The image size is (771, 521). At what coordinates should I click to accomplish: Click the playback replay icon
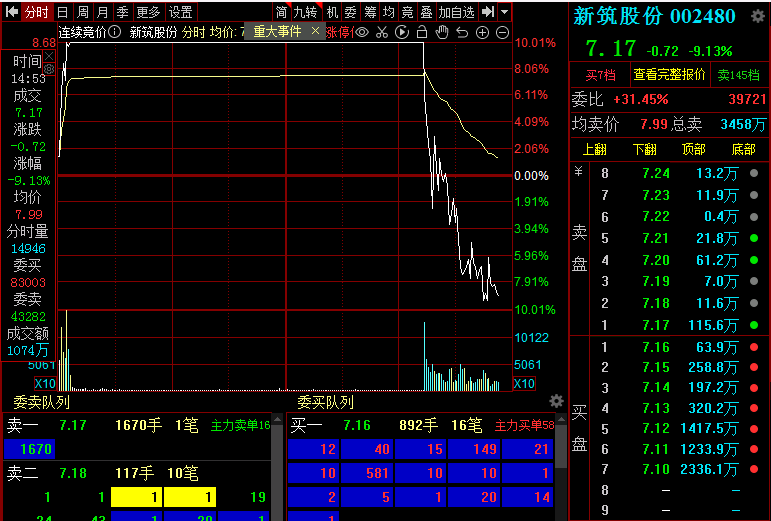click(x=402, y=32)
